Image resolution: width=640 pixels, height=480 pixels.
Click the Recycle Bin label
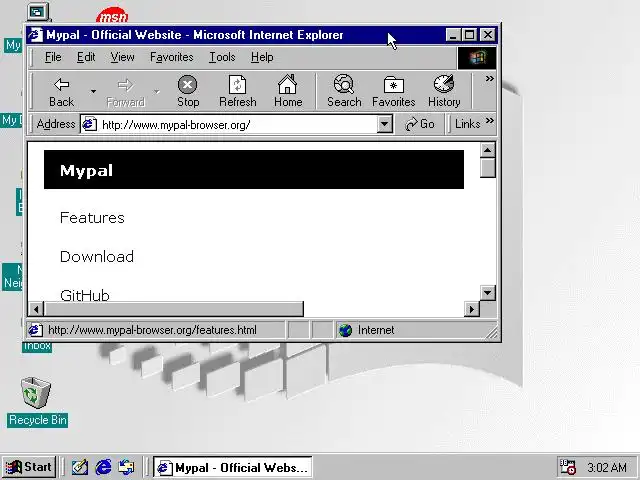tap(38, 420)
